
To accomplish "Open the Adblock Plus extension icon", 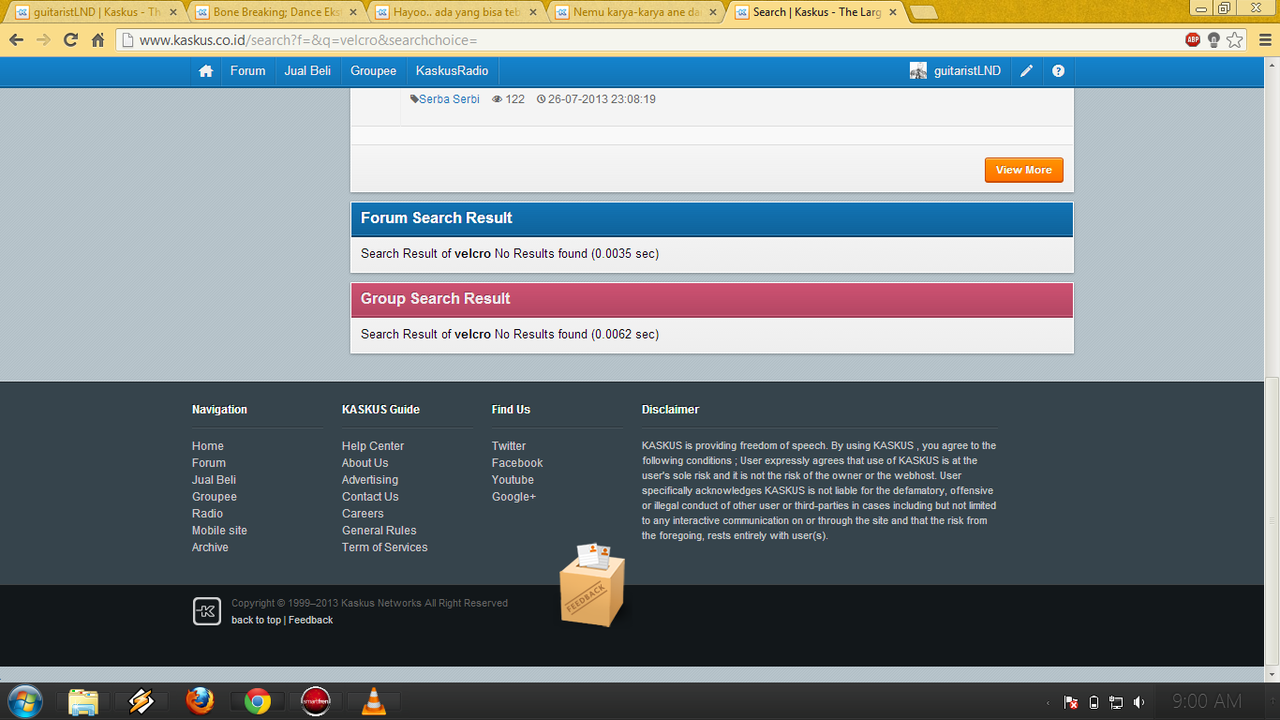I will pos(1192,40).
